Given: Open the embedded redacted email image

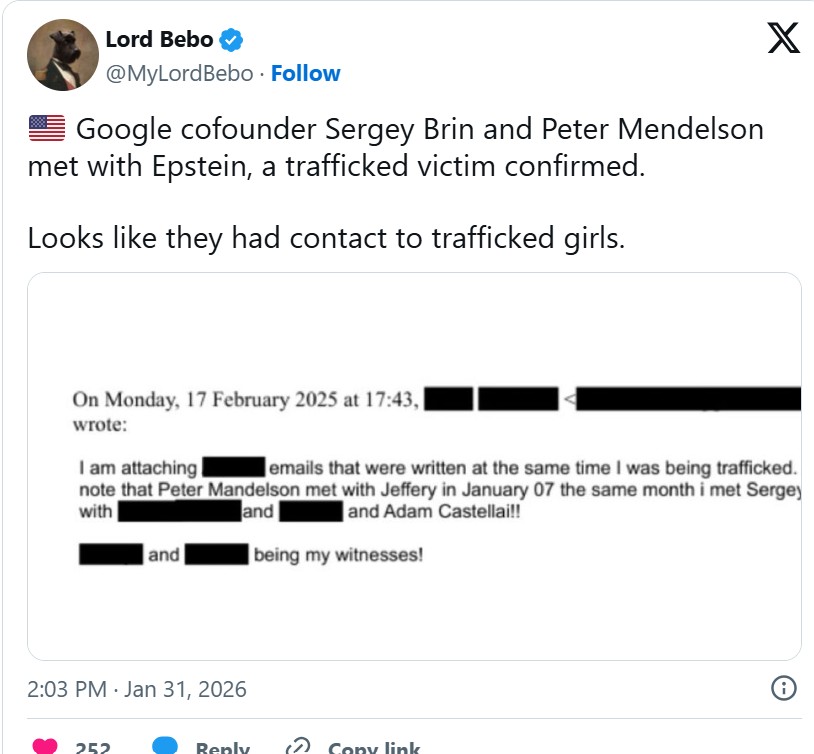Looking at the screenshot, I should click(414, 466).
